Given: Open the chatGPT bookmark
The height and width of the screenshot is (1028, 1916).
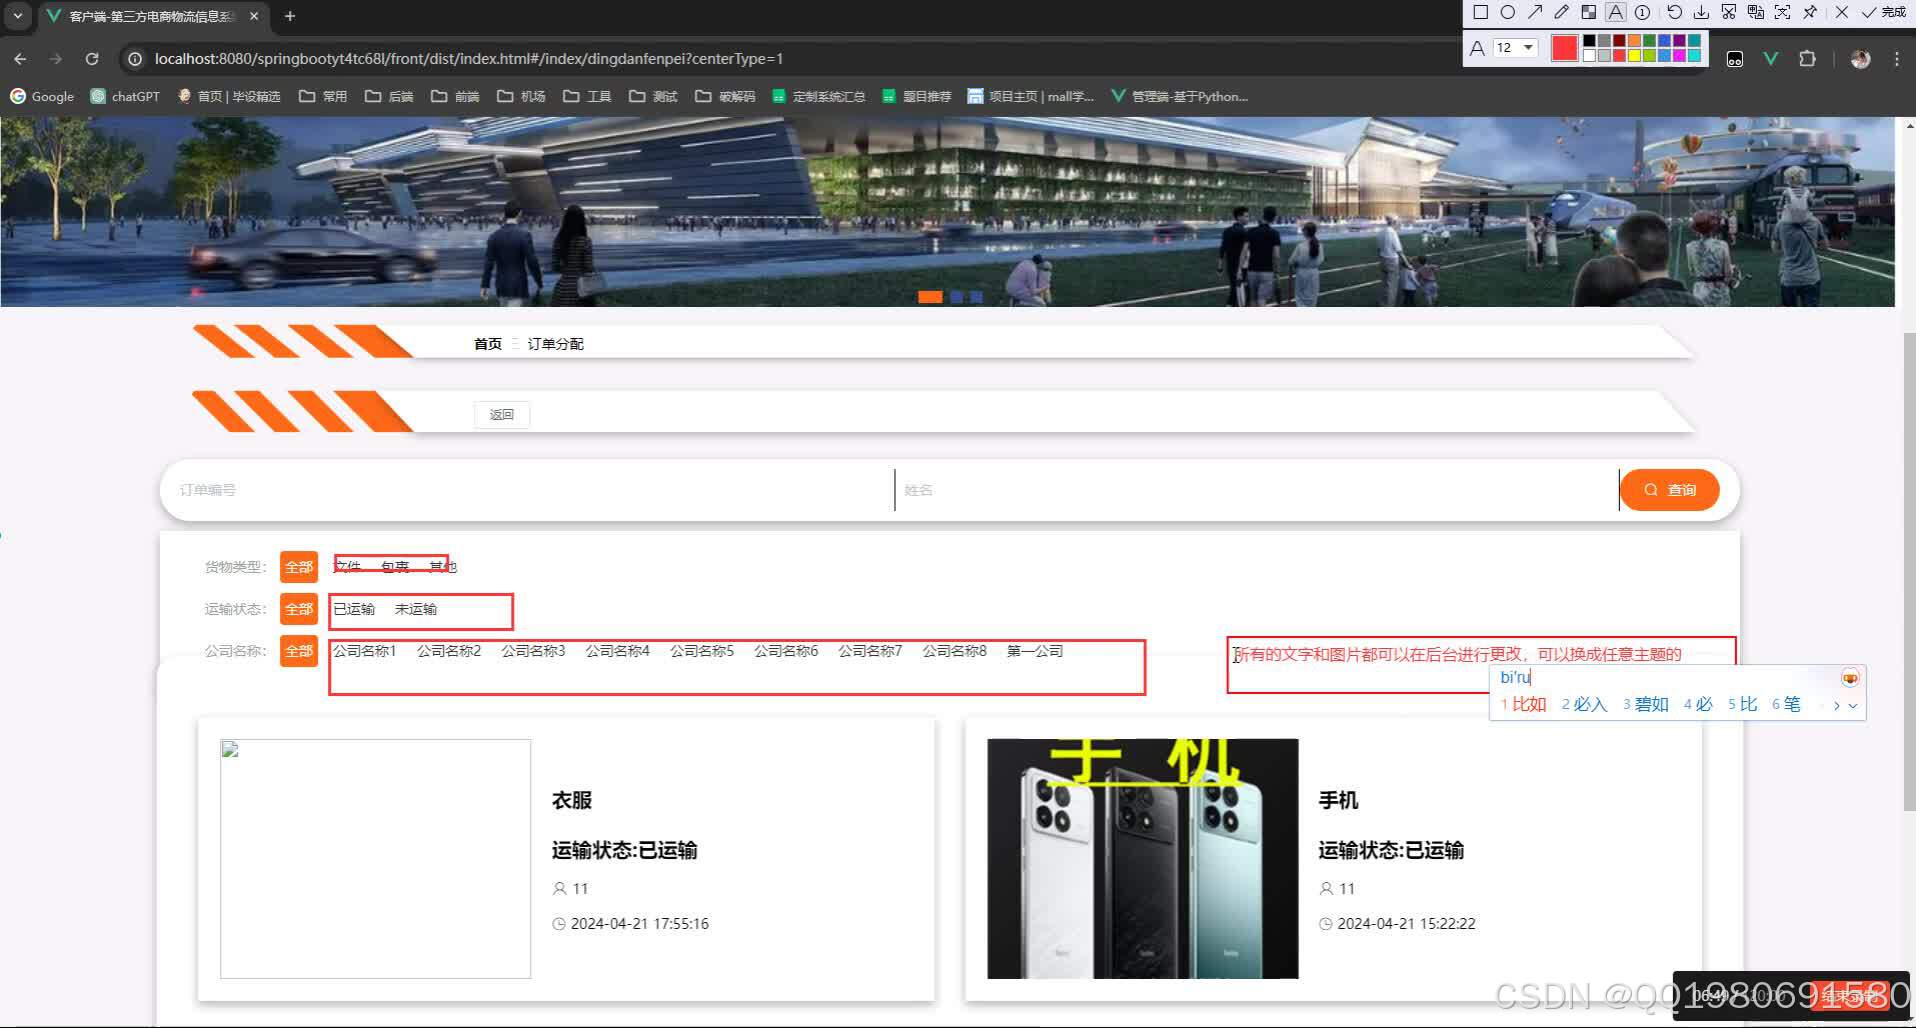Looking at the screenshot, I should (x=125, y=96).
